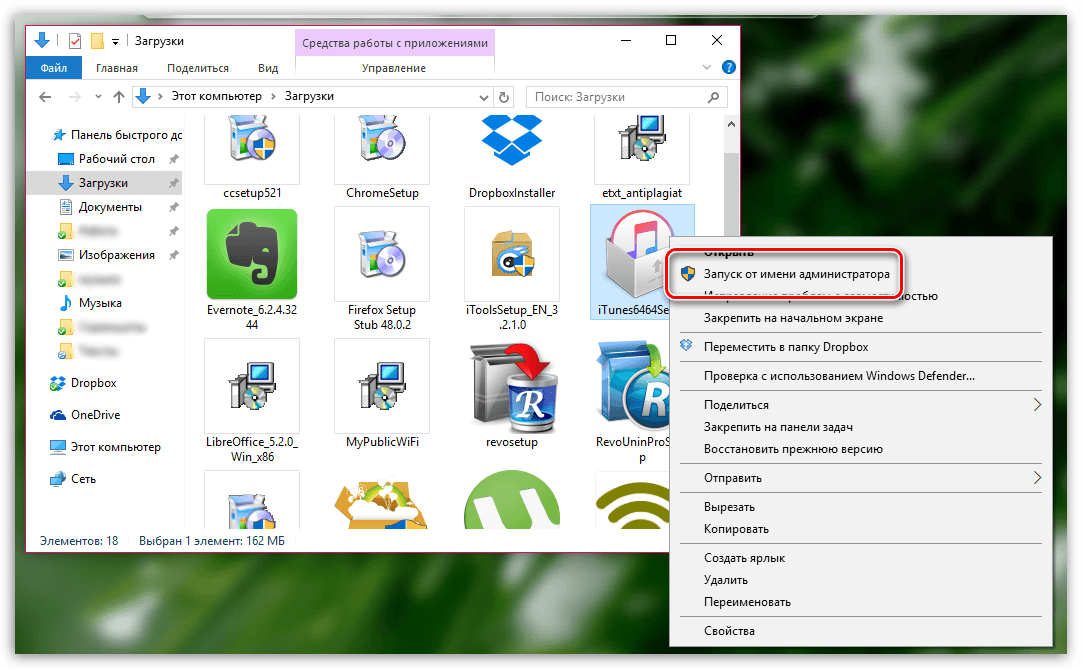Expand the Поделиться submenu arrow
The image size is (1082, 669).
point(1036,405)
